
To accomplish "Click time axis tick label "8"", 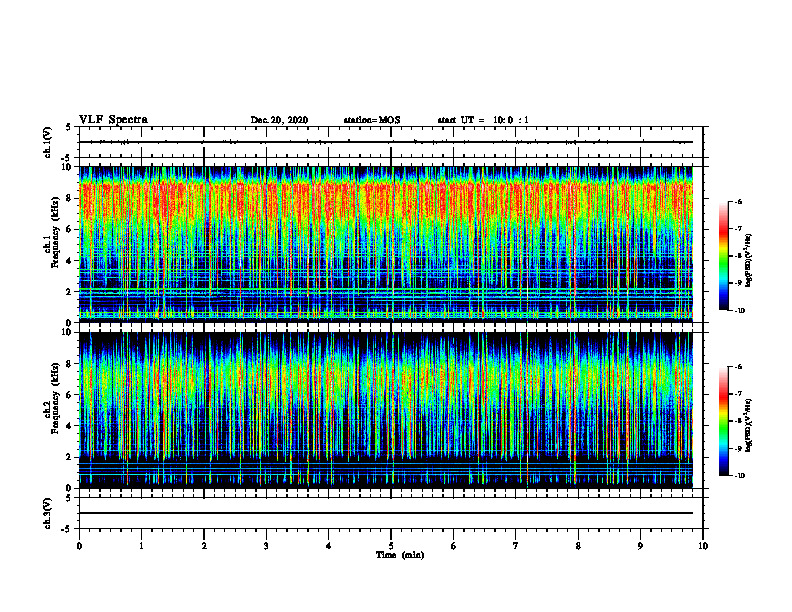I will coord(578,546).
